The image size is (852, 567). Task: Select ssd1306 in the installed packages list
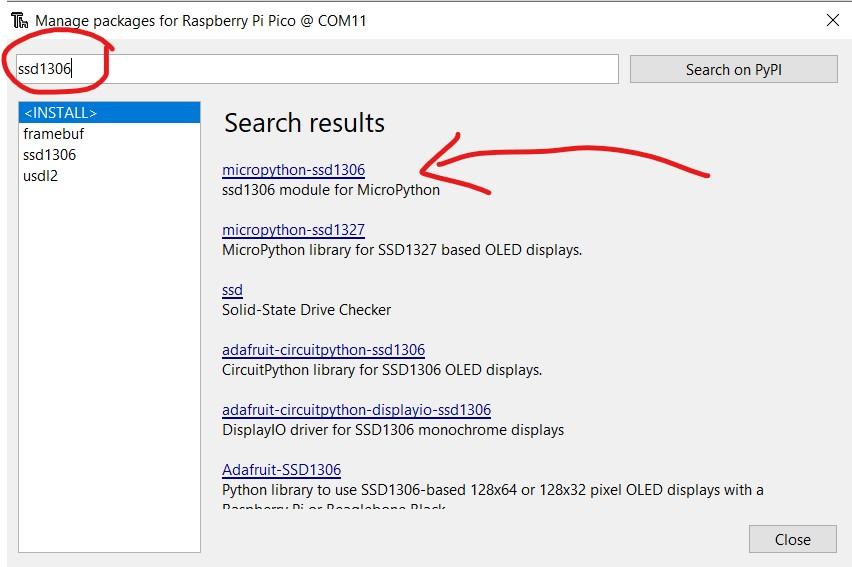[x=109, y=155]
